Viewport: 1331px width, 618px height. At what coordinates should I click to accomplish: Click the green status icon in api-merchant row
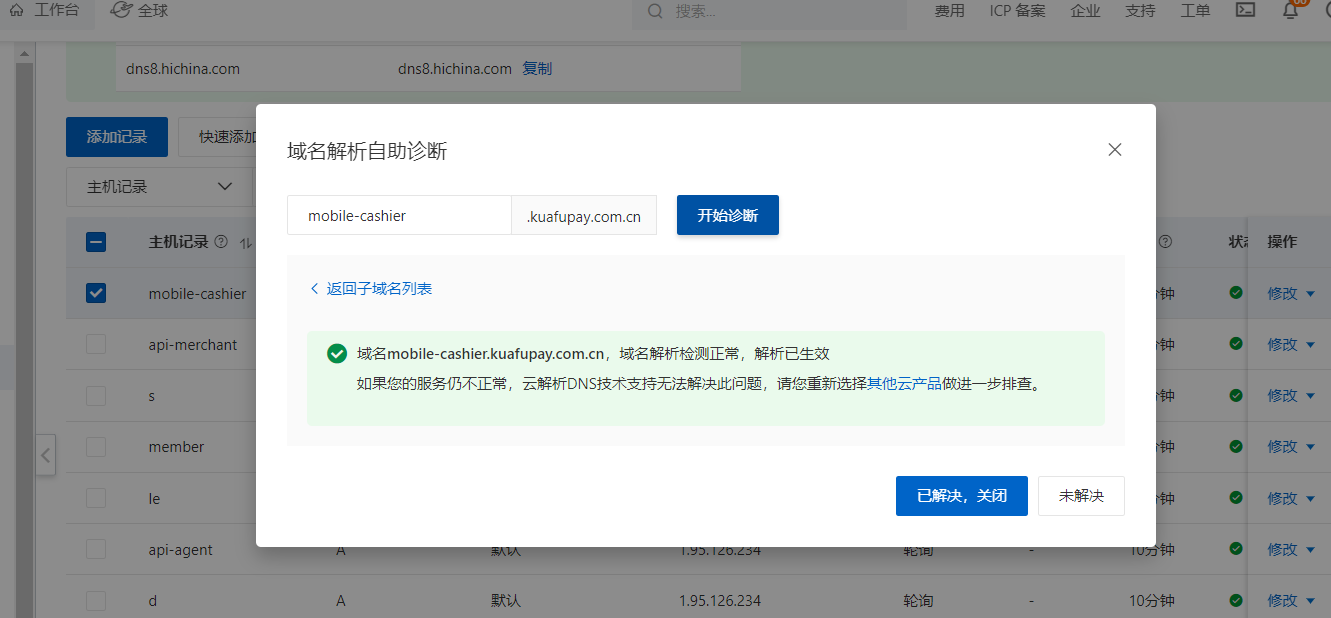click(1236, 344)
